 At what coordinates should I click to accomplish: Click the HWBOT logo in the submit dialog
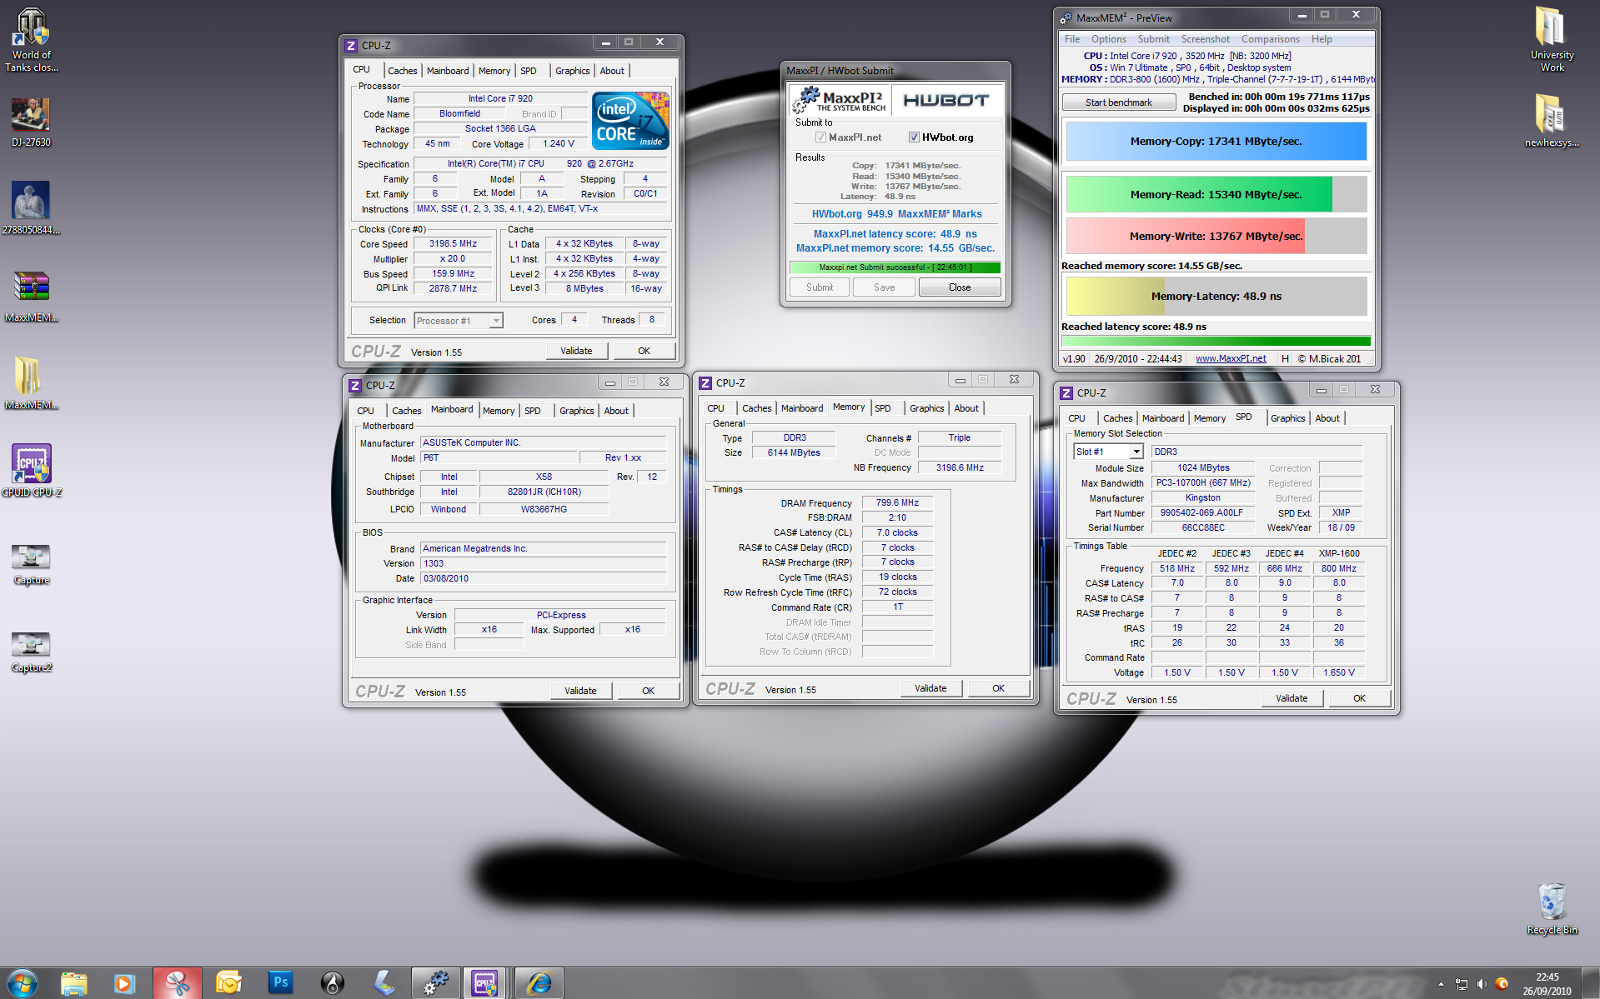coord(946,100)
